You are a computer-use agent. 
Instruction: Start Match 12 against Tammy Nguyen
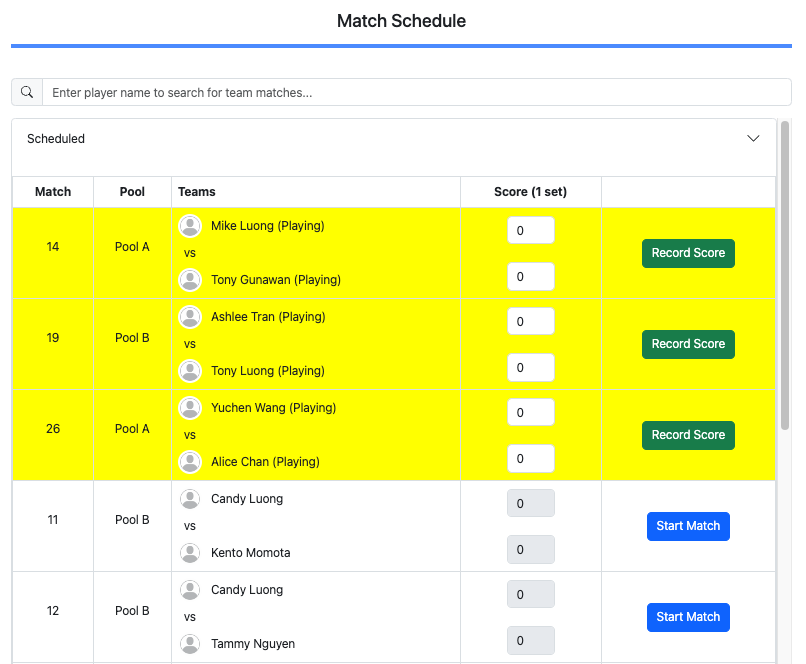pyautogui.click(x=688, y=617)
